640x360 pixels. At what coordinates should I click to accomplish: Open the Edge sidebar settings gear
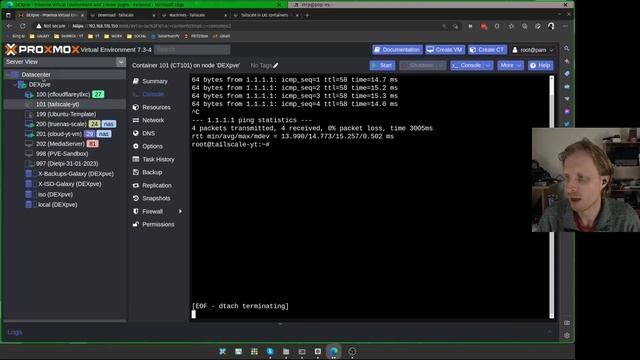pyautogui.click(x=567, y=336)
